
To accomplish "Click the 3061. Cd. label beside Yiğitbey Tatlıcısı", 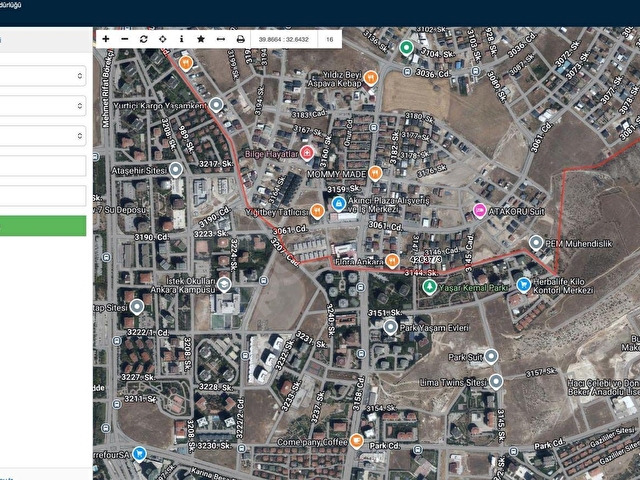I will (290, 230).
